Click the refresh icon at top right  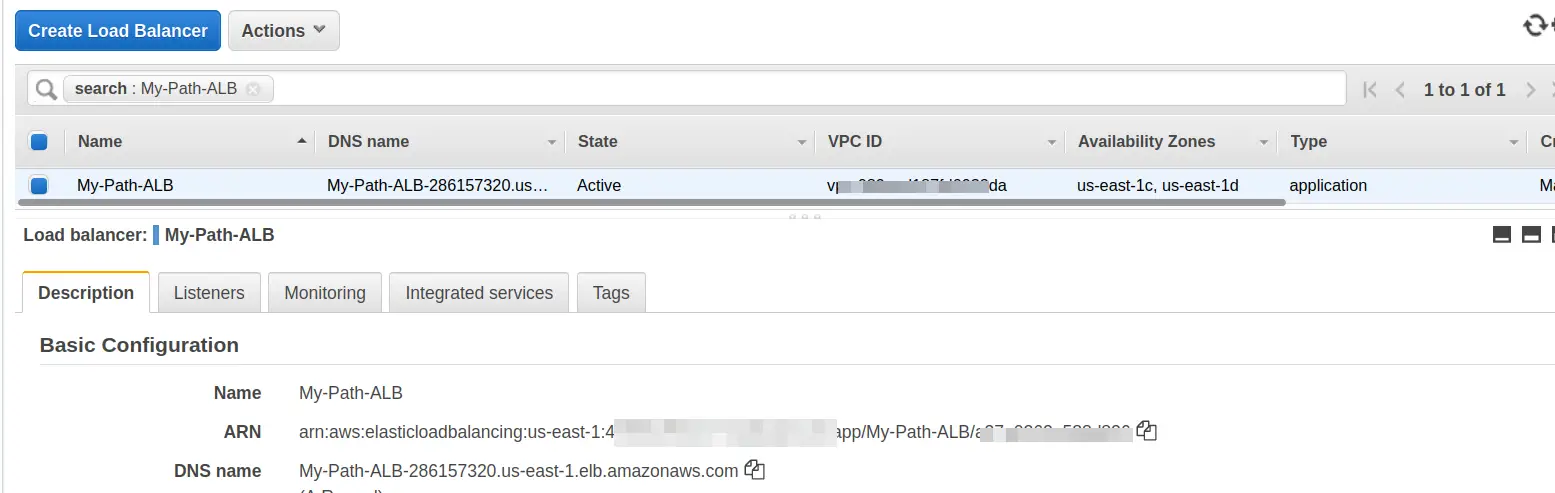pos(1535,26)
